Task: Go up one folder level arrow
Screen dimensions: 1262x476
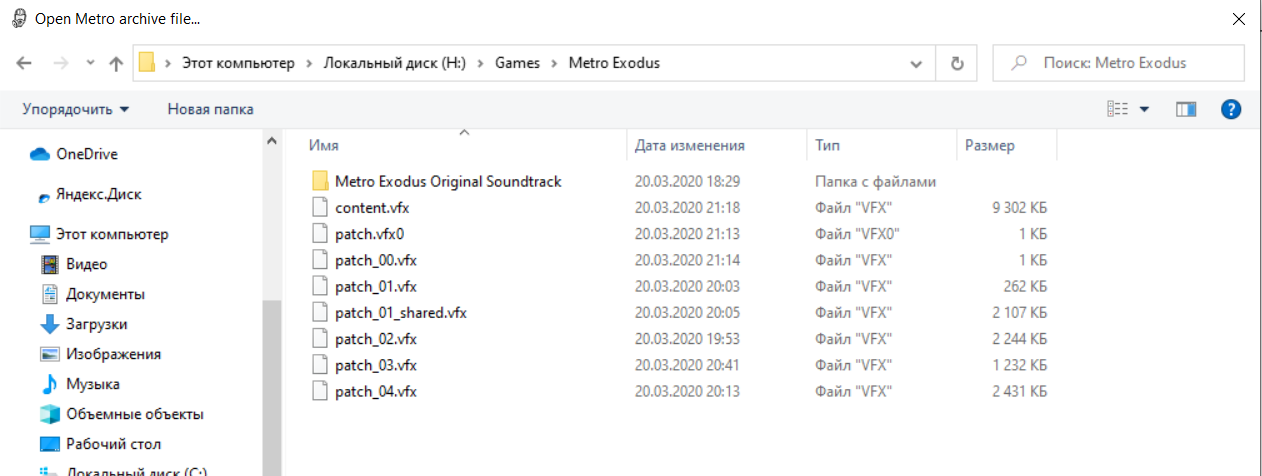Action: 116,63
